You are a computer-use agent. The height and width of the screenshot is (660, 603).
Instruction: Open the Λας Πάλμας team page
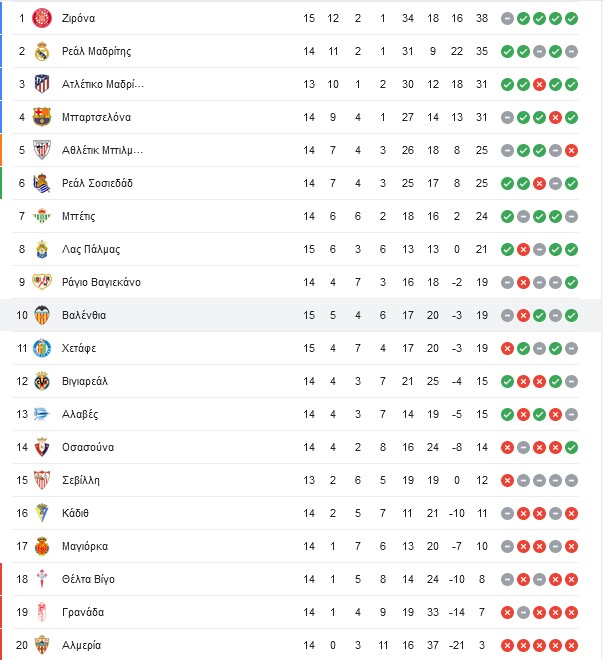click(x=91, y=249)
